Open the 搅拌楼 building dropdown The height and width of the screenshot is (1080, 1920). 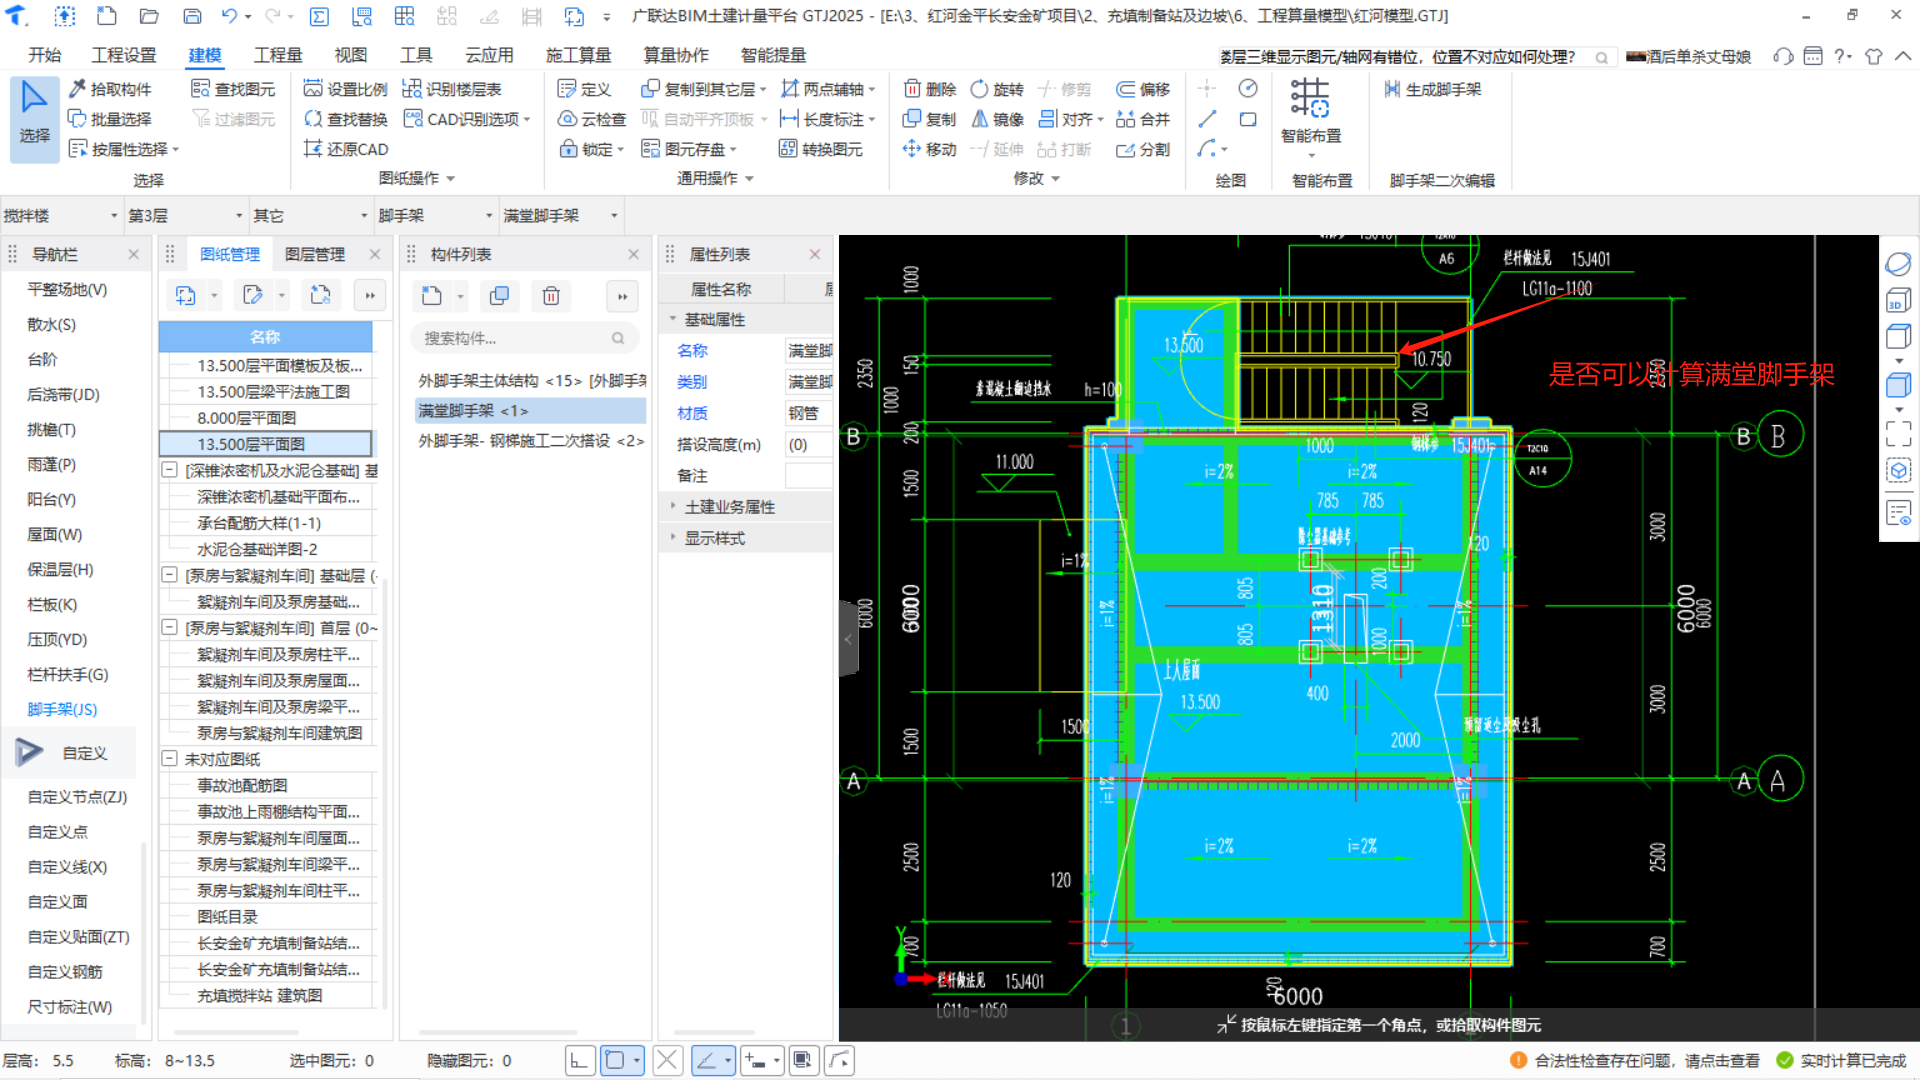click(x=60, y=215)
